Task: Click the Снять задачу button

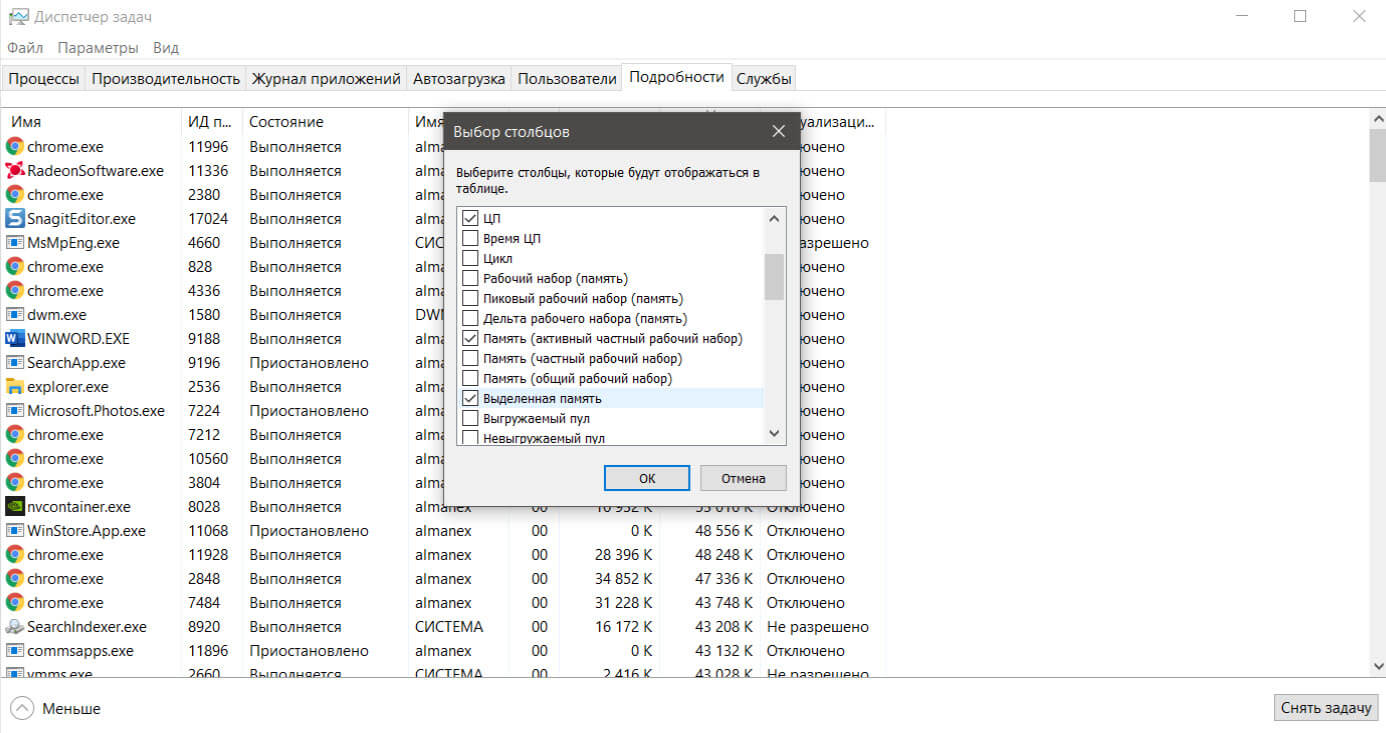Action: coord(1327,708)
